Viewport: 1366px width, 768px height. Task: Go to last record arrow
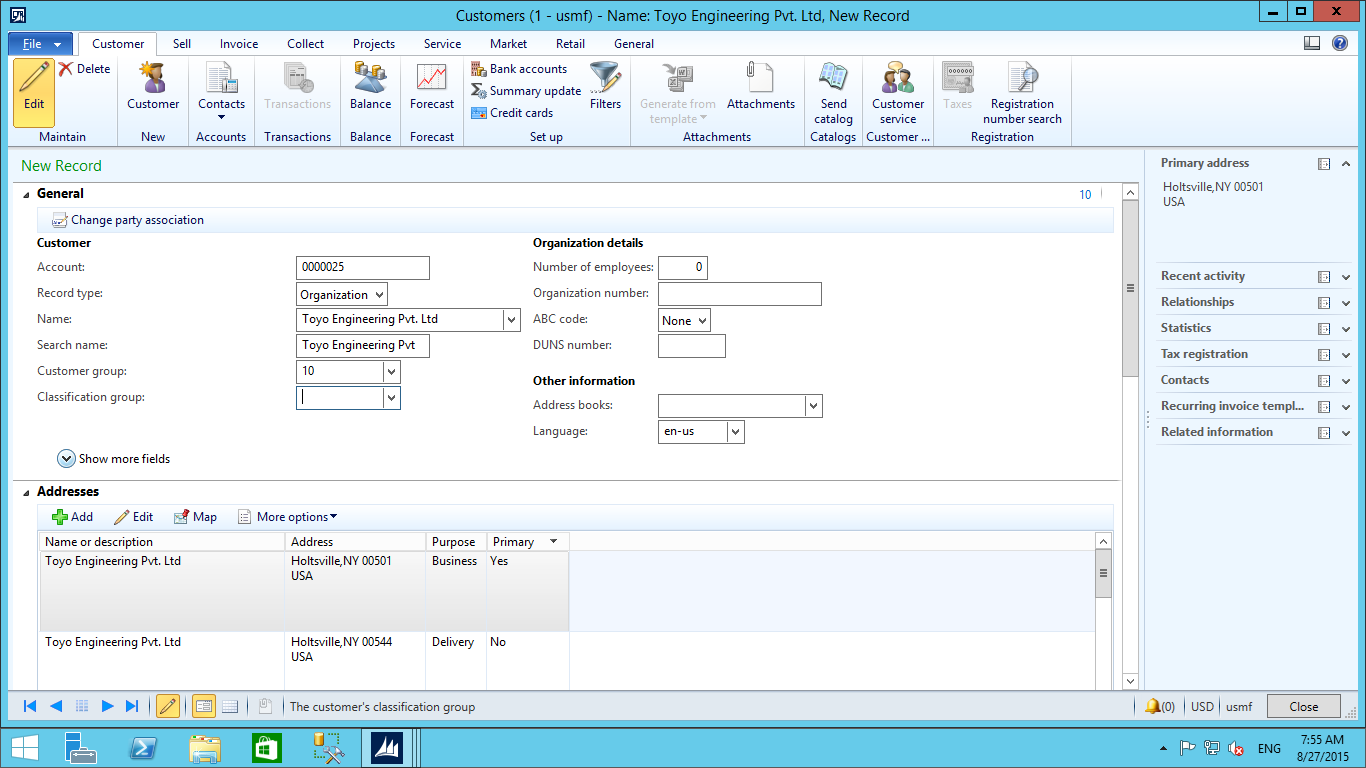pyautogui.click(x=132, y=706)
